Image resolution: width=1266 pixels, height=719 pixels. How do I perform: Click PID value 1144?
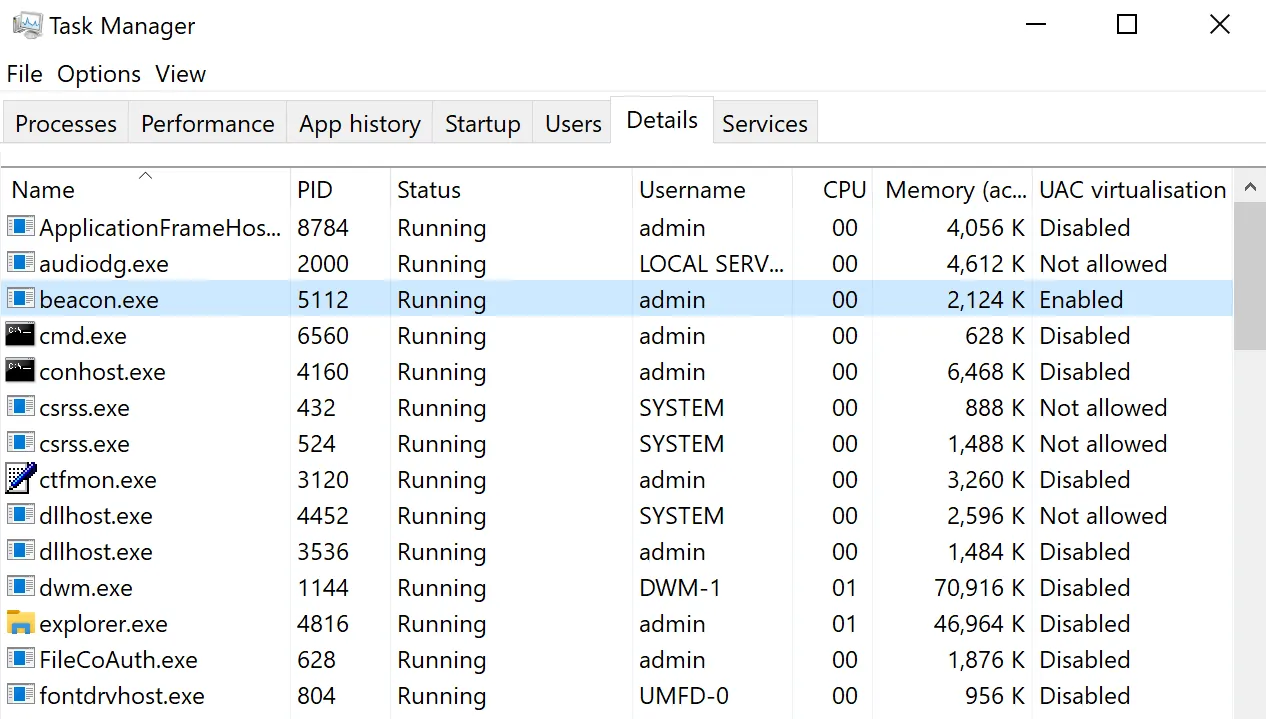(x=323, y=587)
